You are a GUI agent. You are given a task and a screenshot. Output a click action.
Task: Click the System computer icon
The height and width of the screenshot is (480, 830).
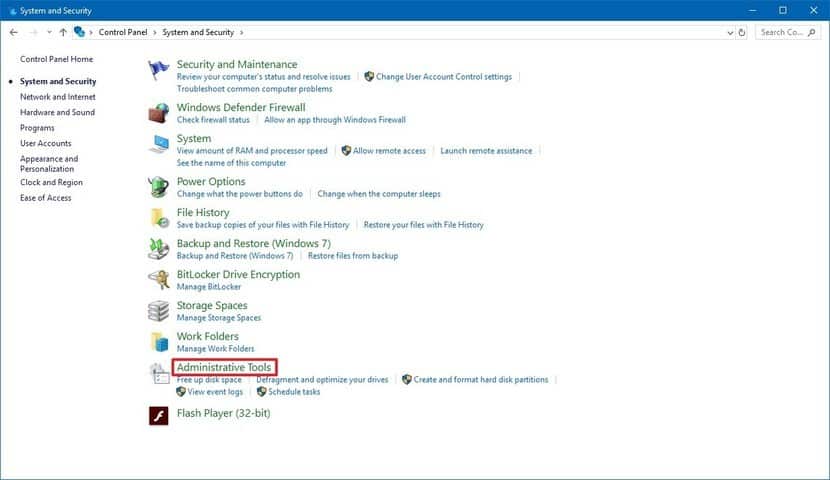[x=159, y=144]
